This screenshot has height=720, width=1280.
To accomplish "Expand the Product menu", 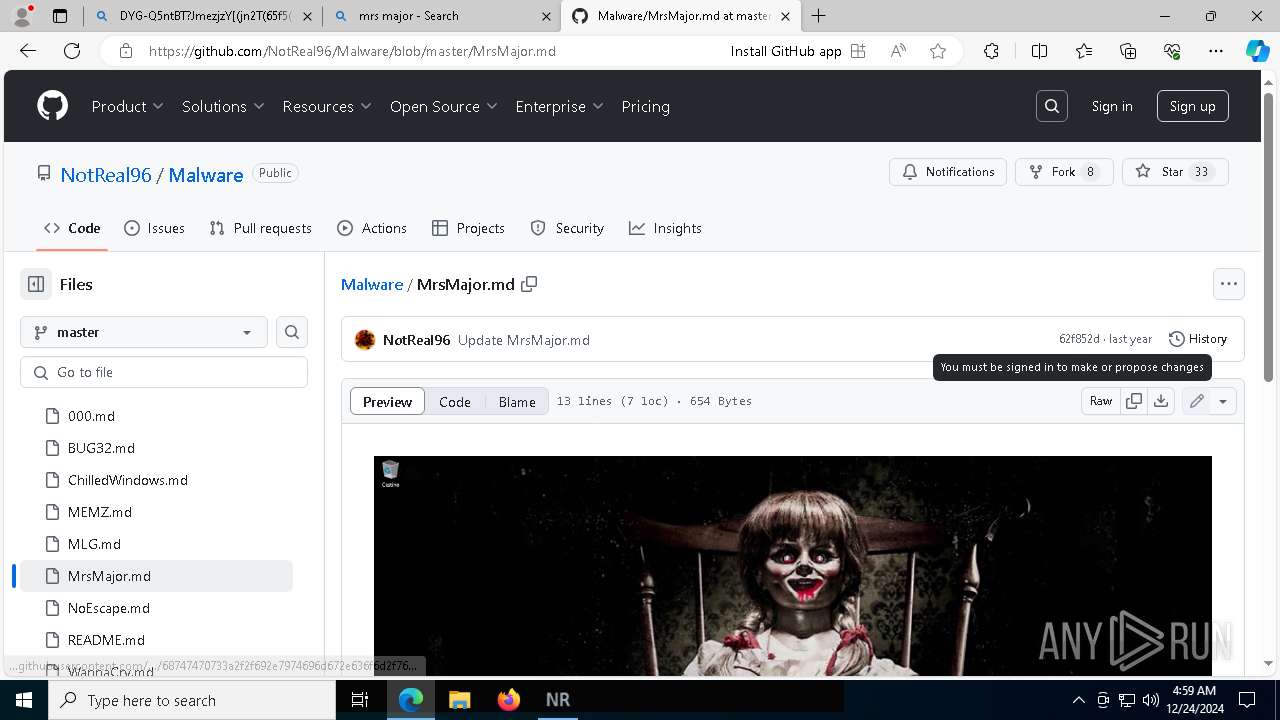I will [x=128, y=106].
